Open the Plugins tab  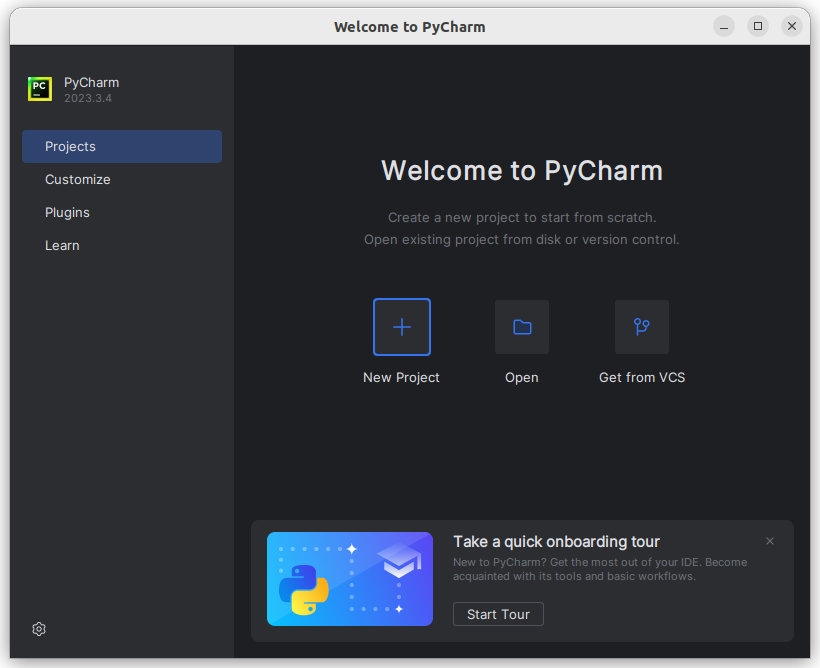(x=67, y=213)
